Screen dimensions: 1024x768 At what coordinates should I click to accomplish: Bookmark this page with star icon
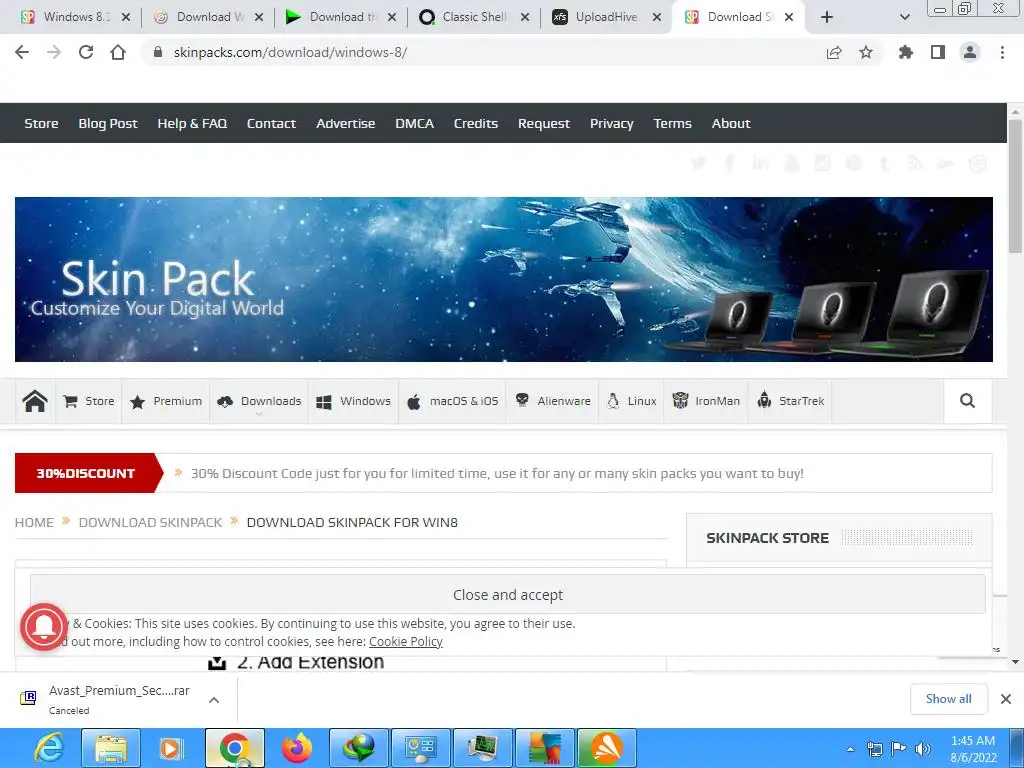coord(866,52)
